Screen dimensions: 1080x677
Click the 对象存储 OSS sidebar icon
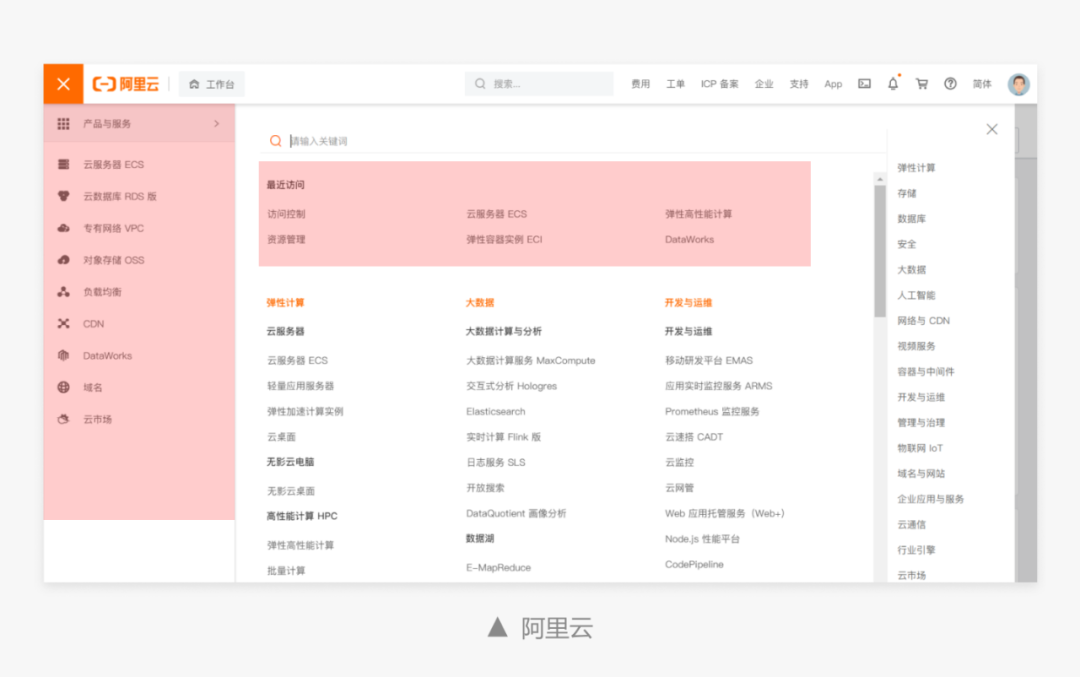click(x=63, y=260)
